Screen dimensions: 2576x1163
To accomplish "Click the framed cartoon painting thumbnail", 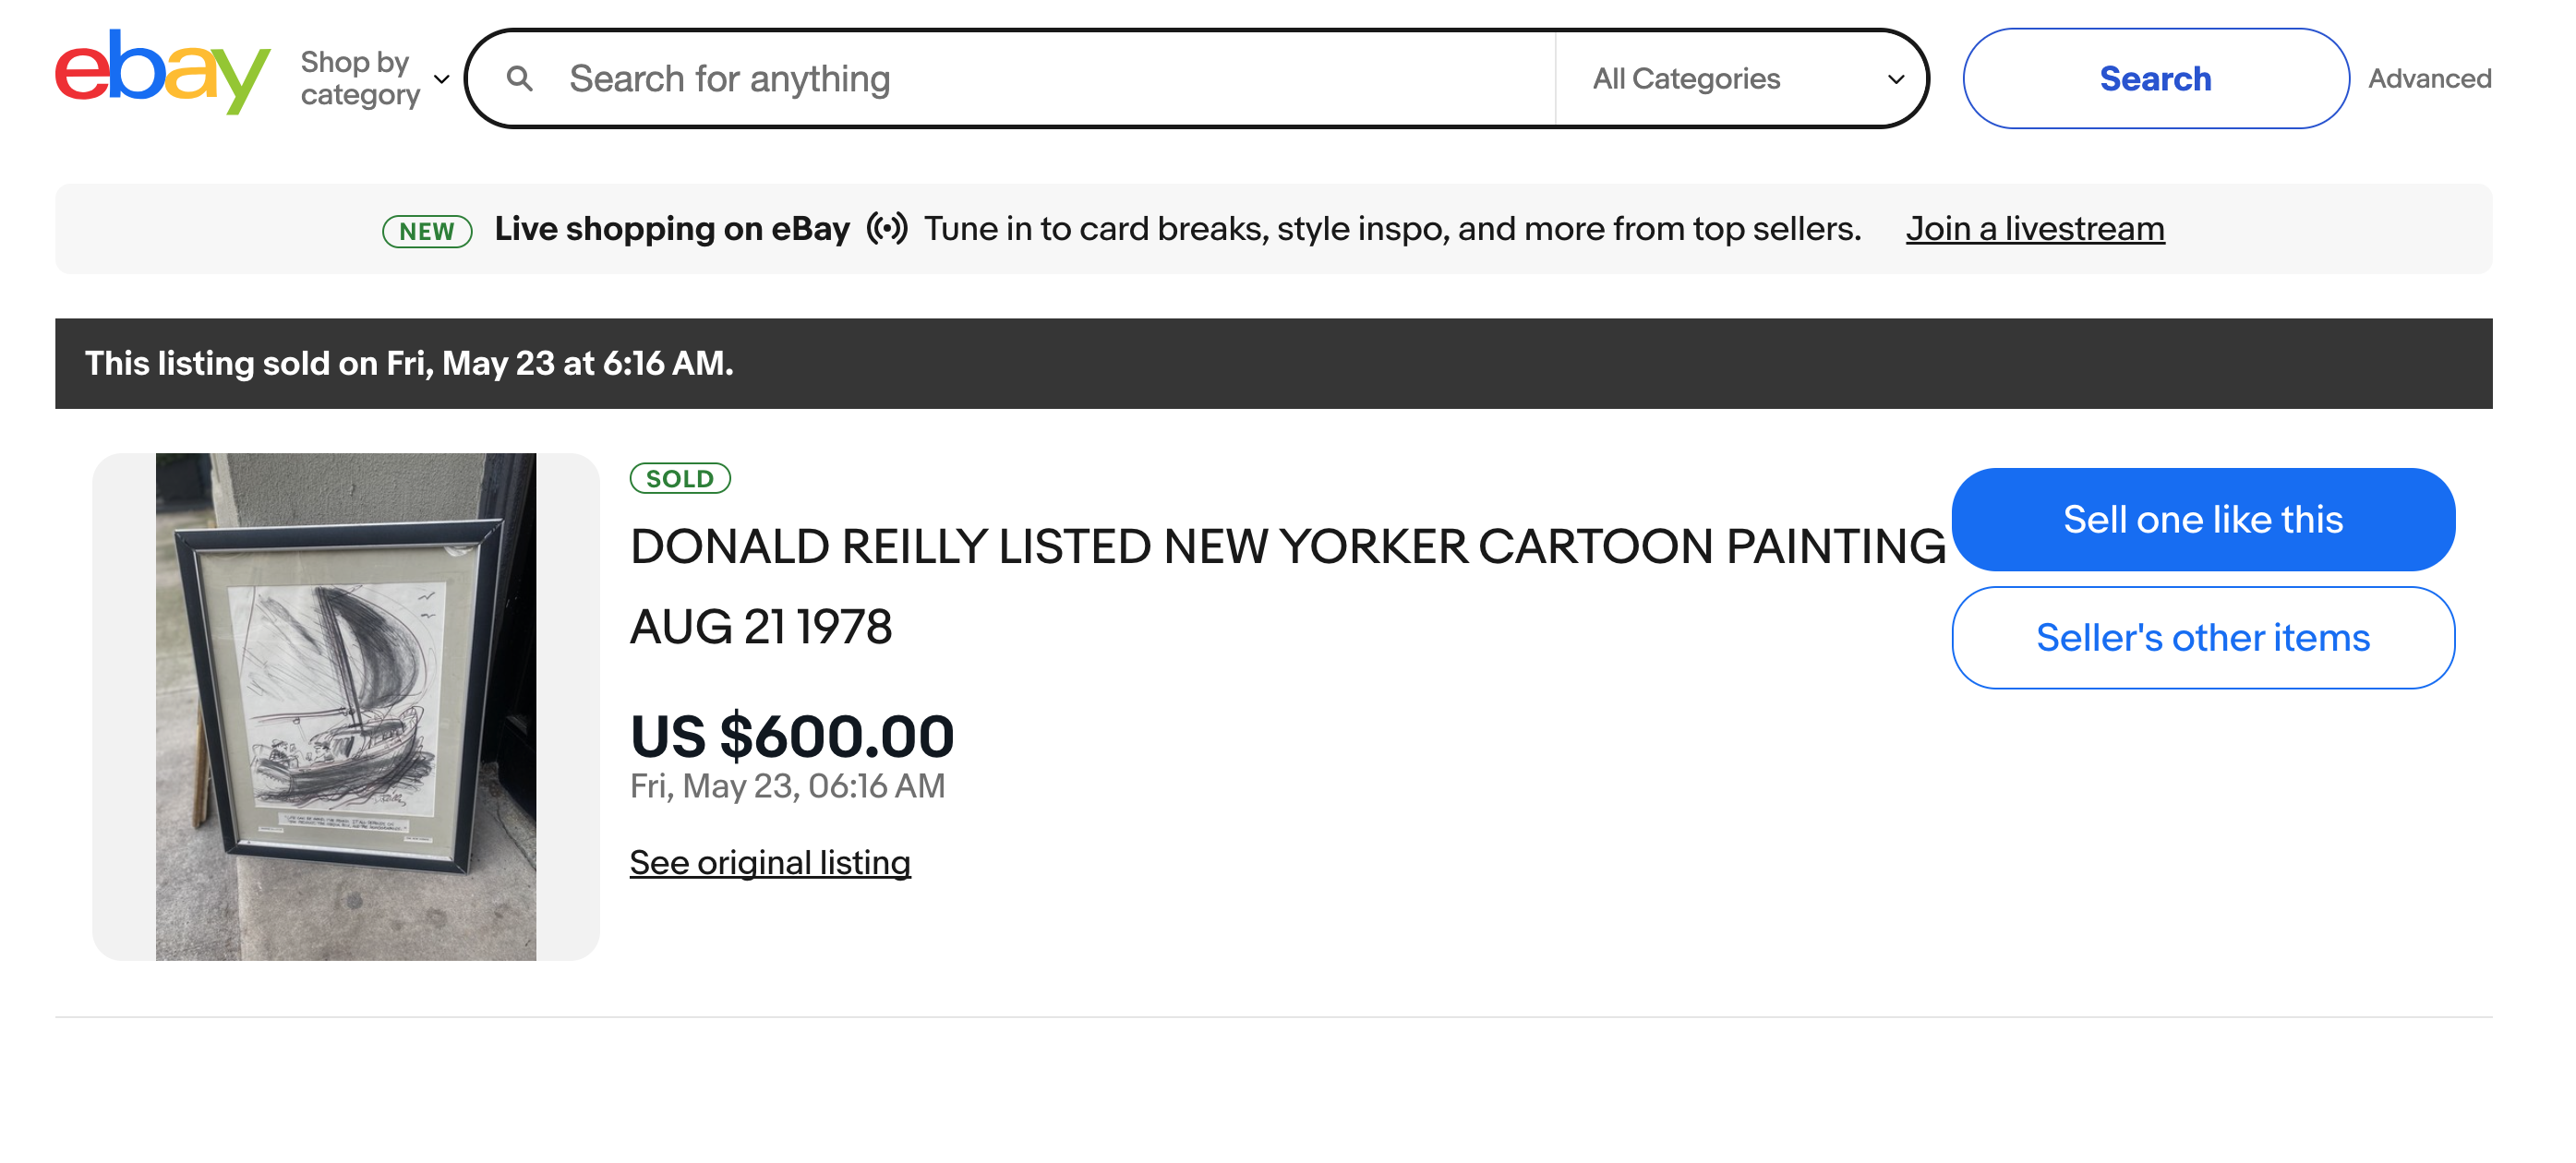I will pos(346,706).
